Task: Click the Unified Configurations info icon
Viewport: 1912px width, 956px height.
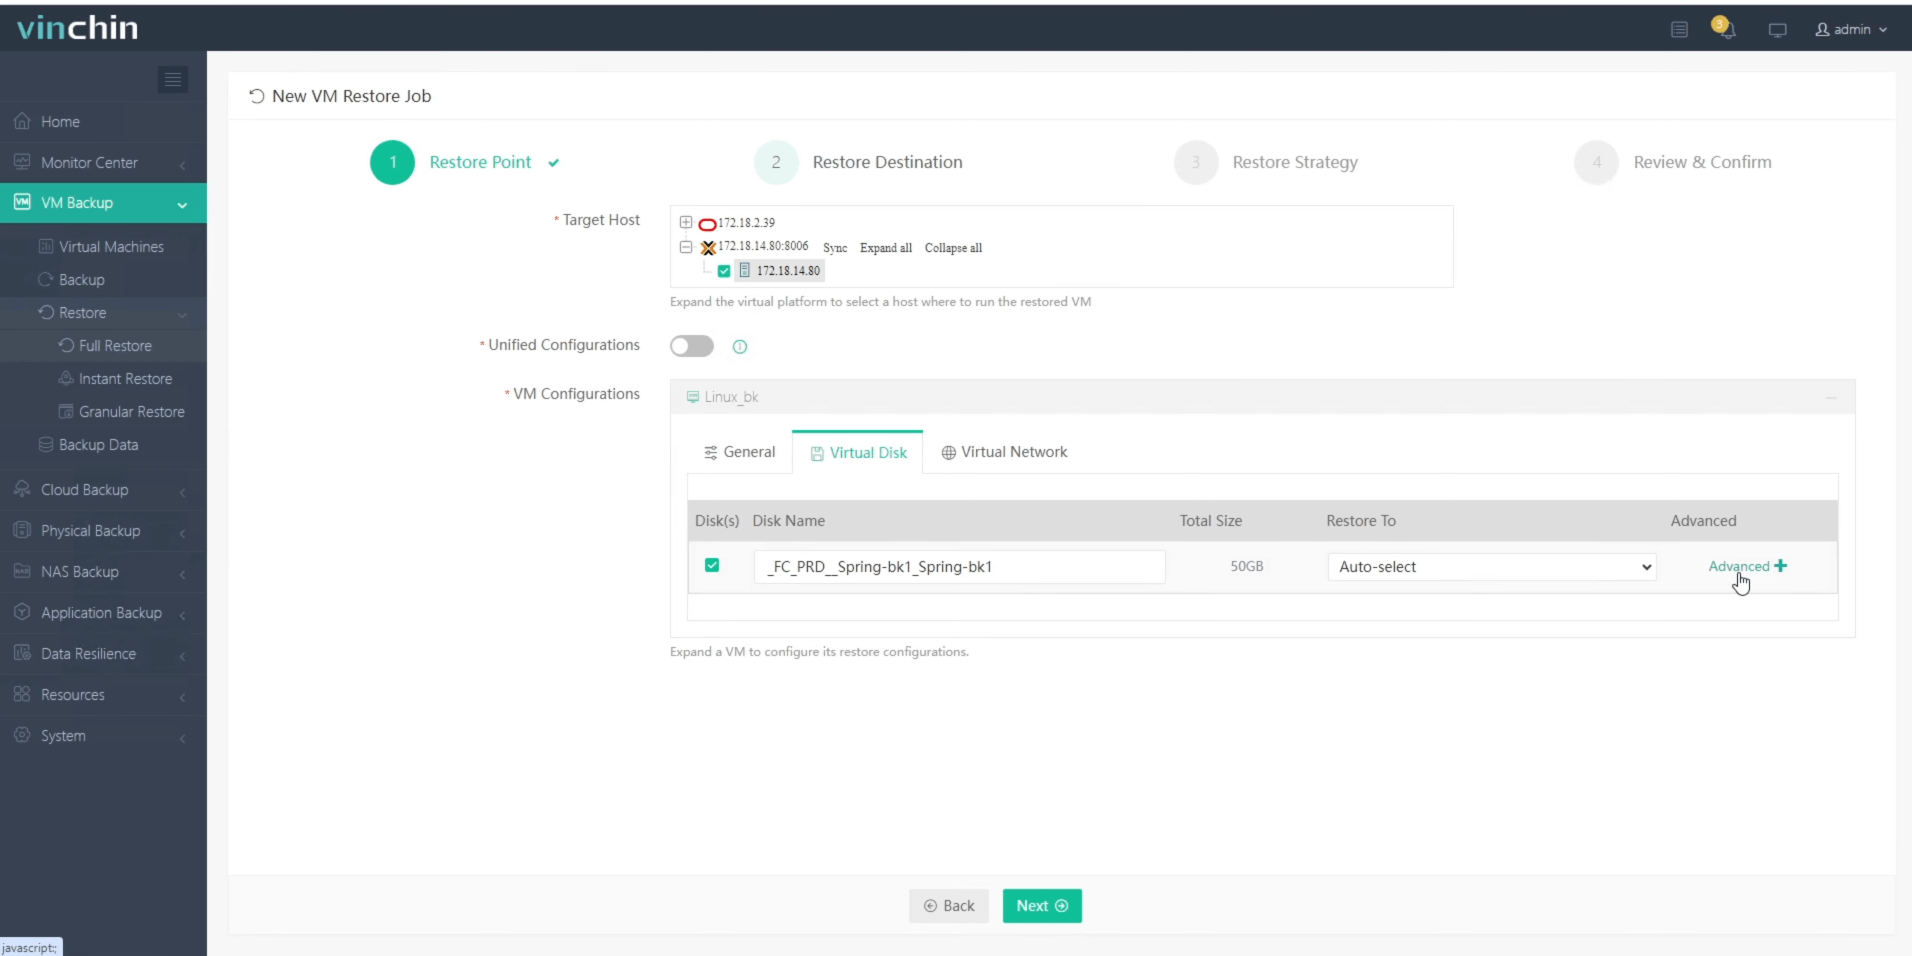Action: [x=740, y=347]
